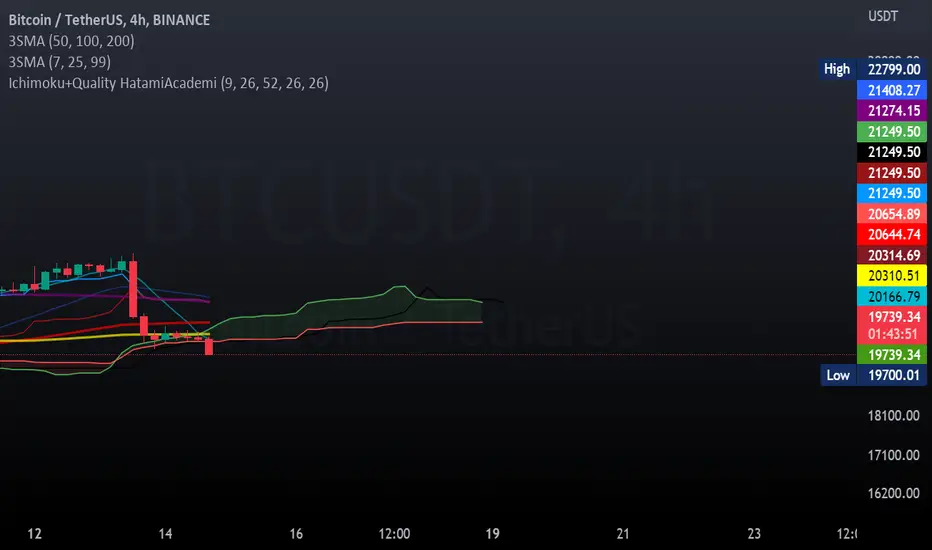932x550 pixels.
Task: Click the 16200.00 price scale tick
Action: (x=893, y=494)
